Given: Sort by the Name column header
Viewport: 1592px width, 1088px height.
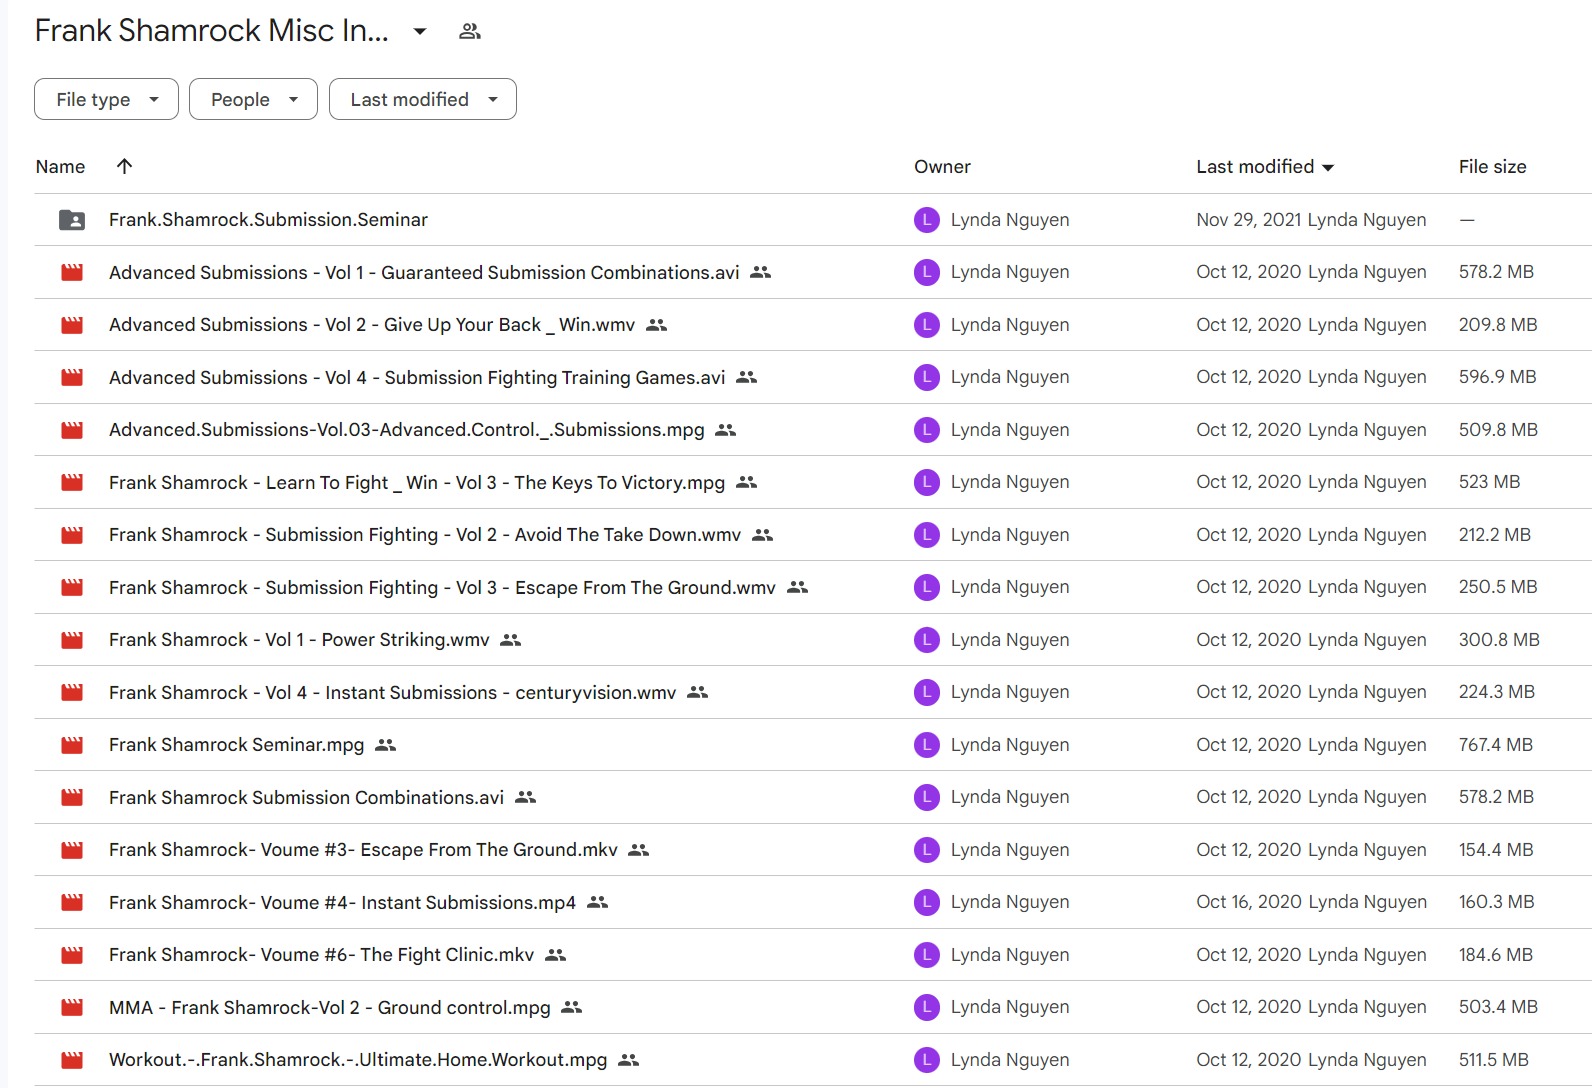Looking at the screenshot, I should (x=60, y=167).
